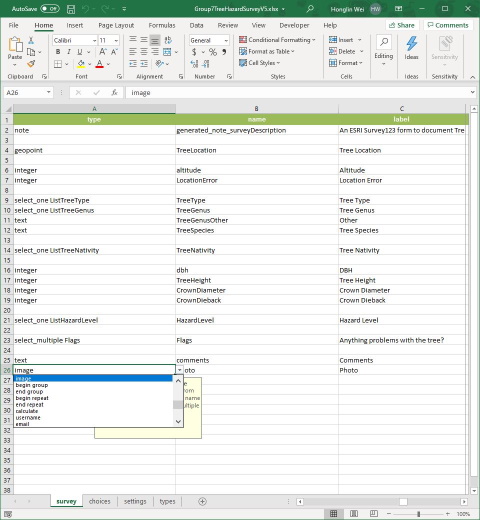Toggle Underline formatting

[80, 52]
